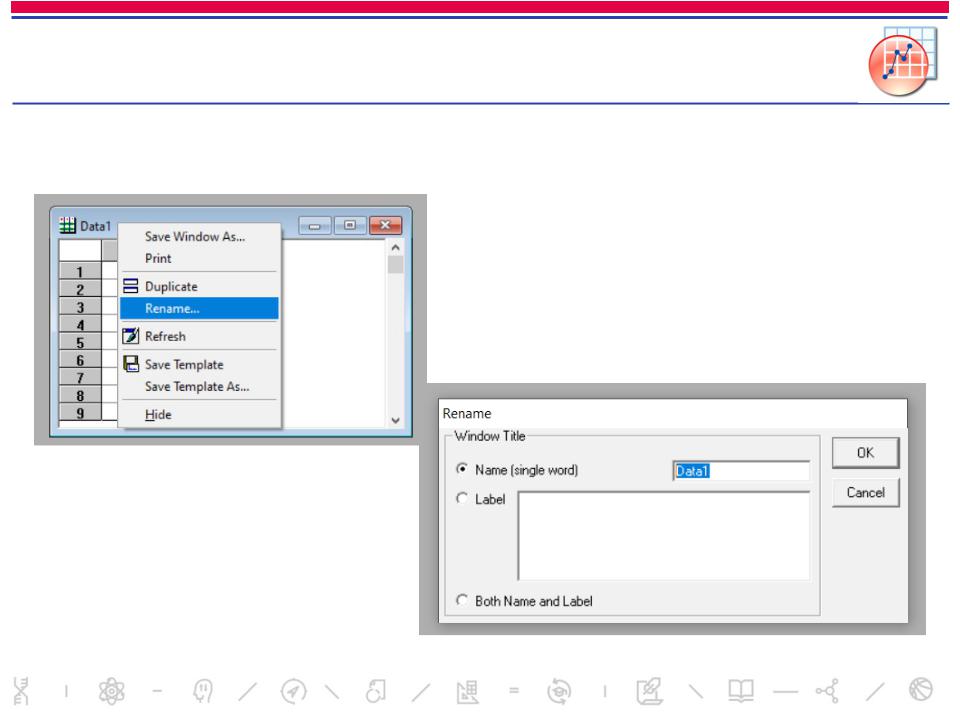Image resolution: width=960 pixels, height=713 pixels.
Task: Select row header 8 in worksheet
Action: click(80, 395)
